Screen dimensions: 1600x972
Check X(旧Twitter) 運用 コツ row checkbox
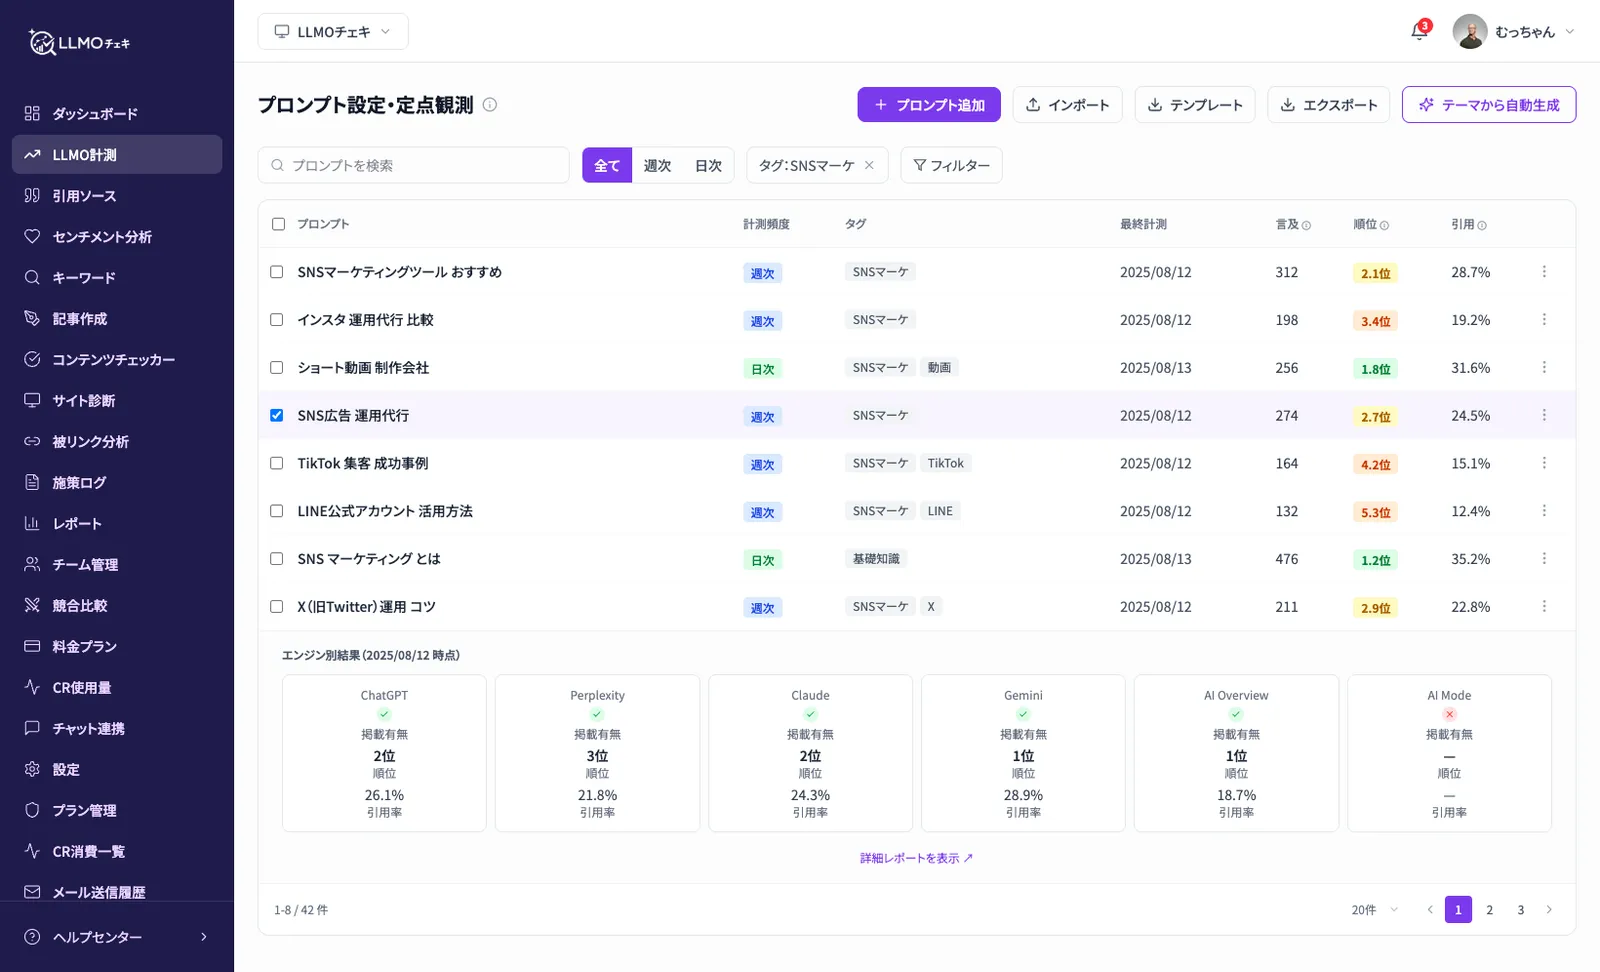pos(277,607)
